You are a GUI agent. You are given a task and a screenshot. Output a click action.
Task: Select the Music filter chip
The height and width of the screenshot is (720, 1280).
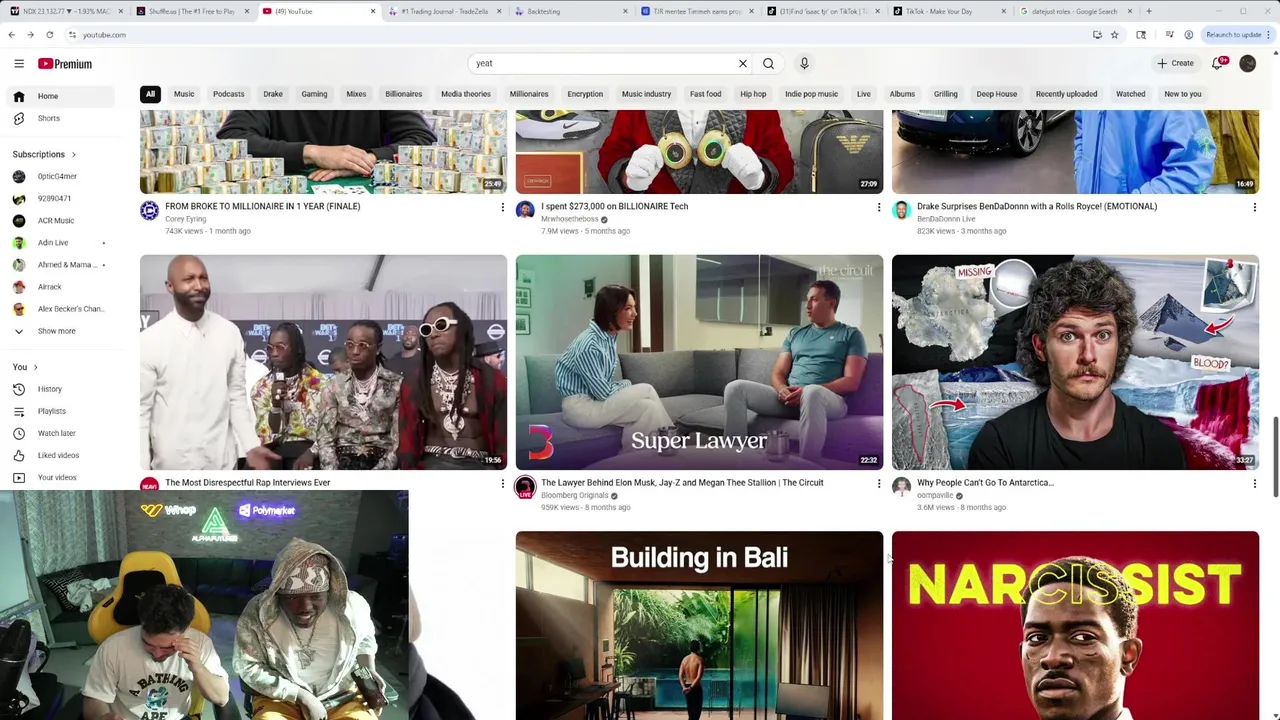(184, 94)
